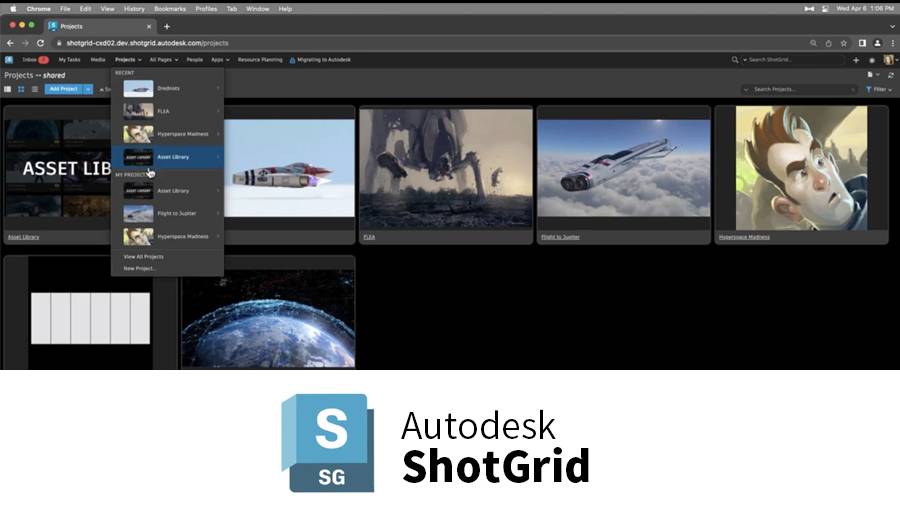Open a new browser tab
The height and width of the screenshot is (511, 900).
(x=166, y=26)
